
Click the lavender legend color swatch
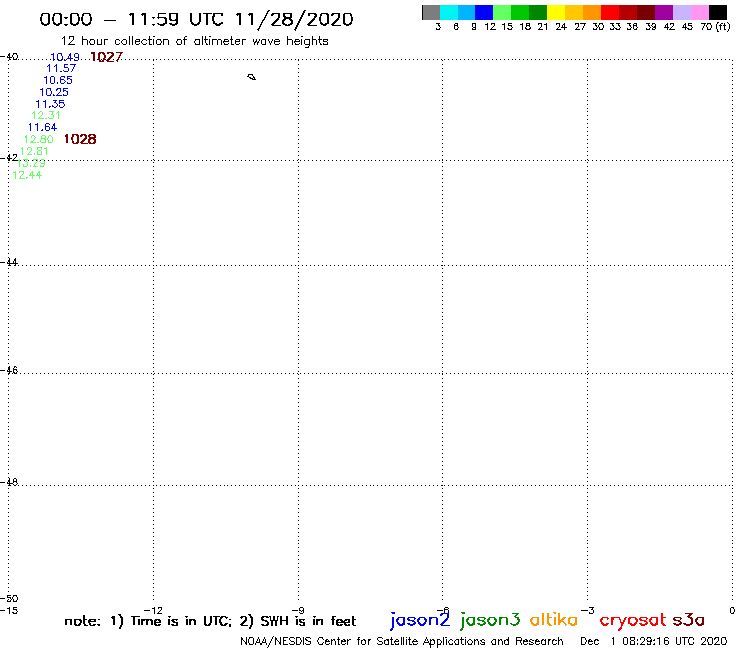click(x=682, y=12)
